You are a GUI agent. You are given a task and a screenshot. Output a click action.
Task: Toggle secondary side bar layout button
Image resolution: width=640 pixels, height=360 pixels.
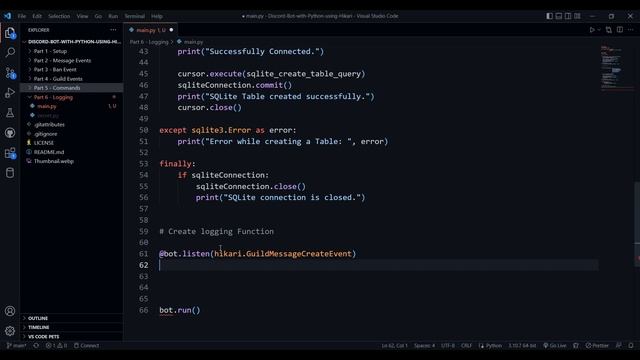click(x=568, y=16)
